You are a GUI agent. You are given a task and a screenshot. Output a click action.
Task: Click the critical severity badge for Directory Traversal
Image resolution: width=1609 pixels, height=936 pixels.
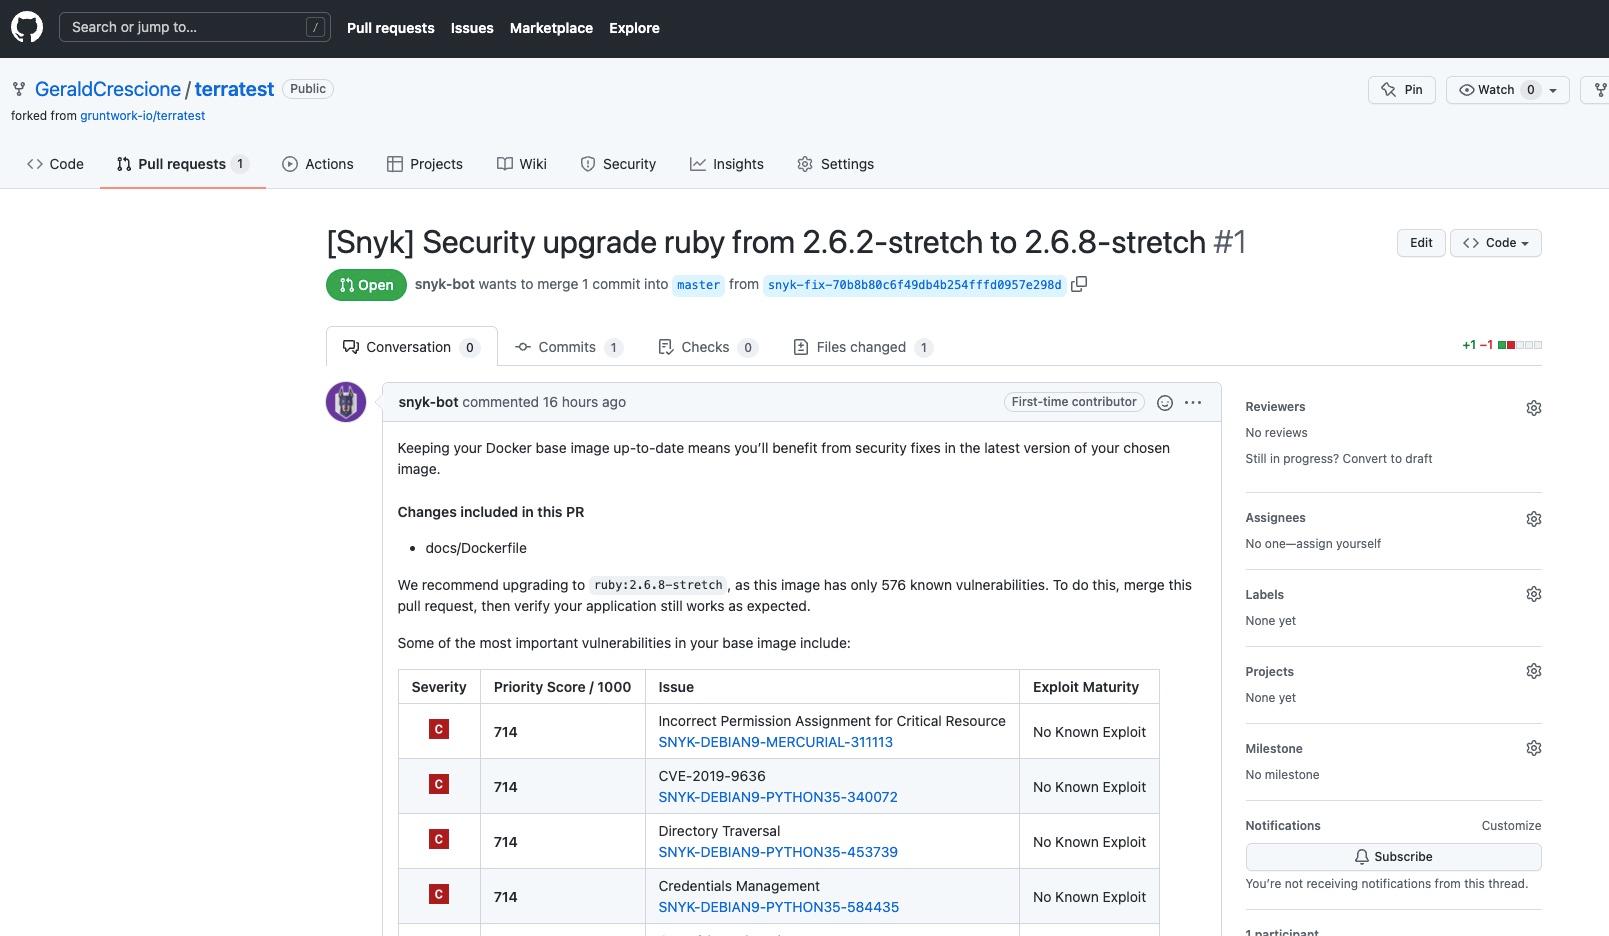tap(438, 840)
